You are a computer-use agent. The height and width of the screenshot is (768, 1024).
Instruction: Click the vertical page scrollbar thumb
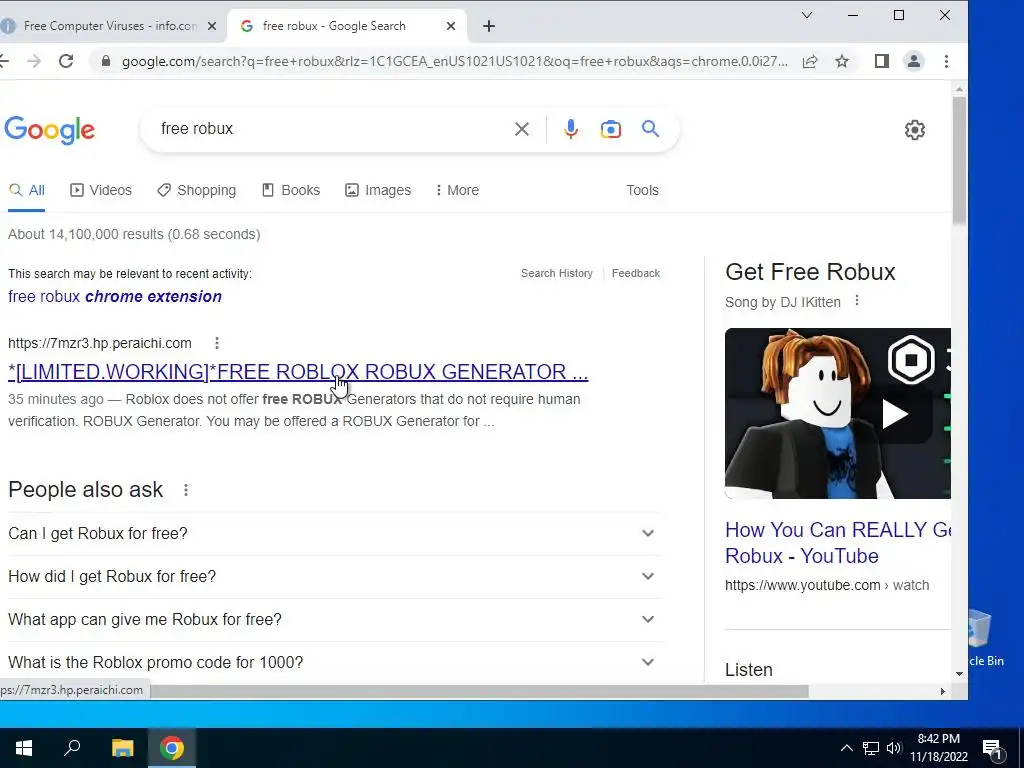pyautogui.click(x=959, y=160)
